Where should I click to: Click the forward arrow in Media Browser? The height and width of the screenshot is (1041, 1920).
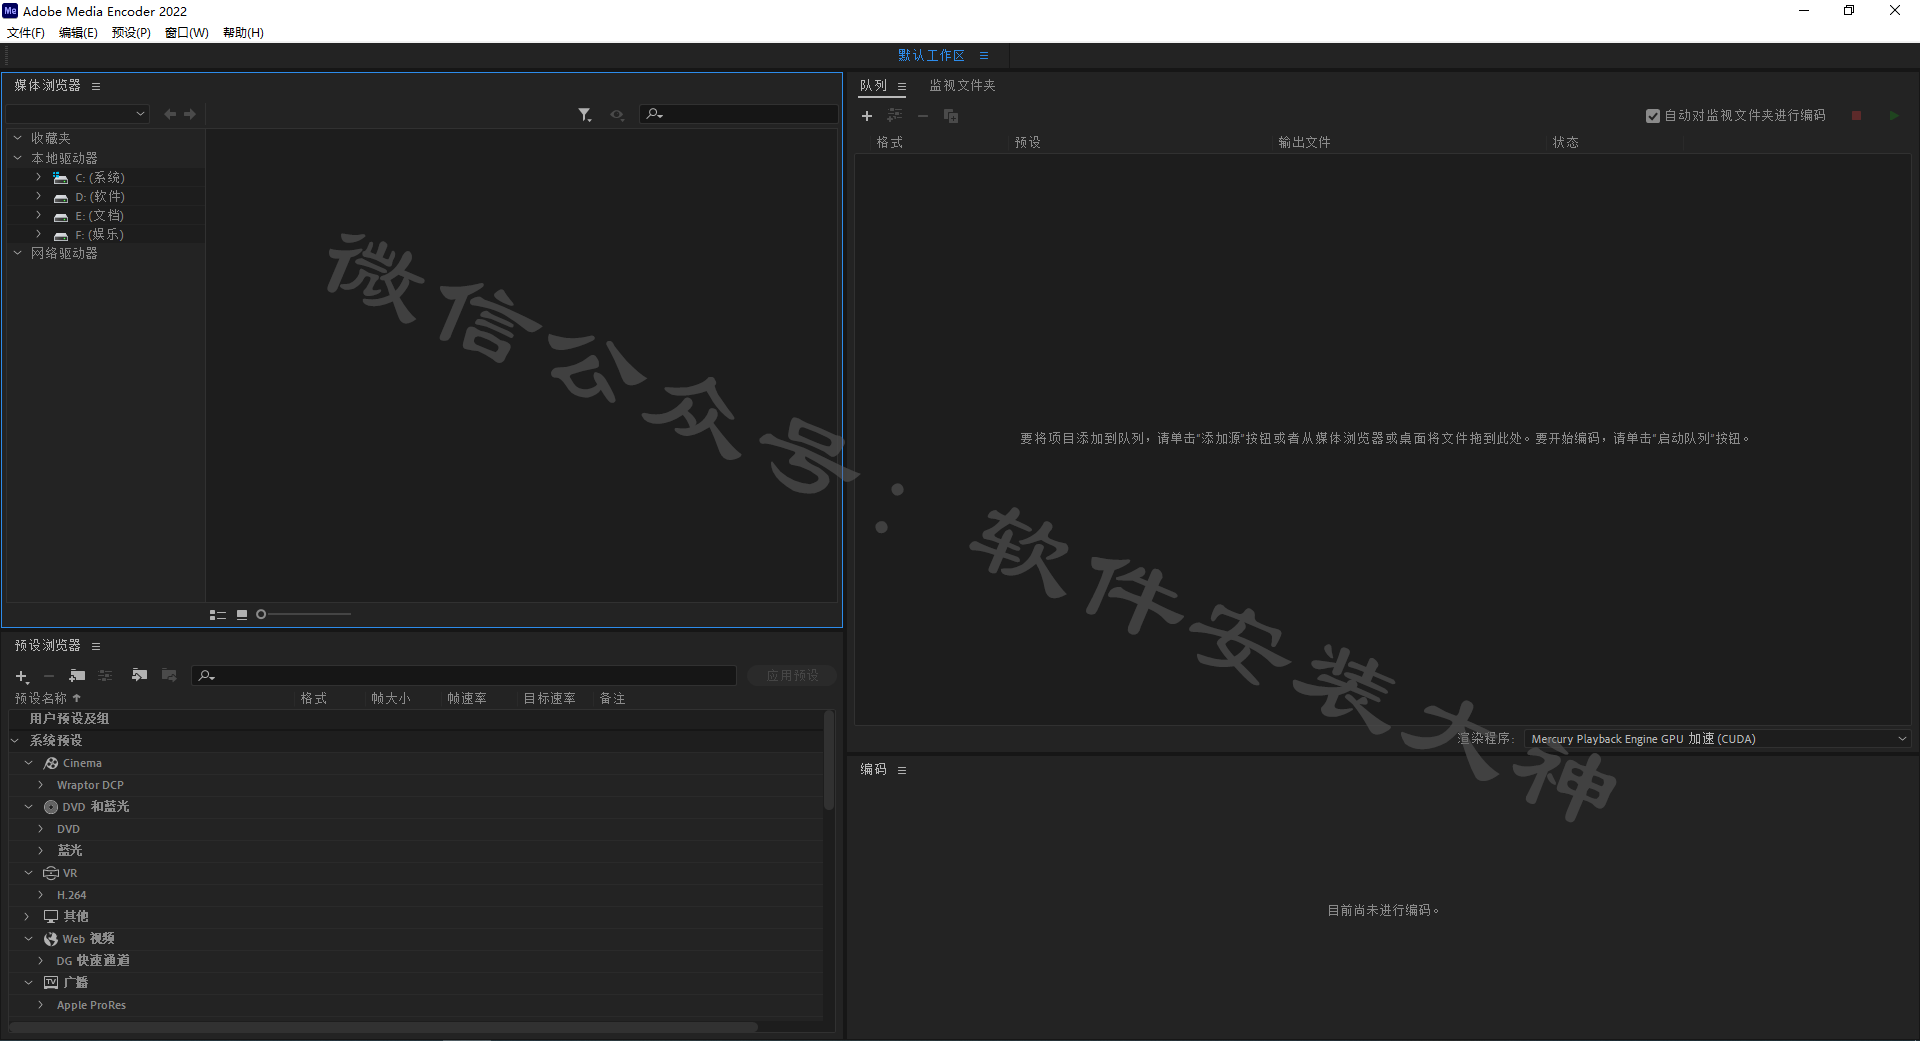(190, 114)
